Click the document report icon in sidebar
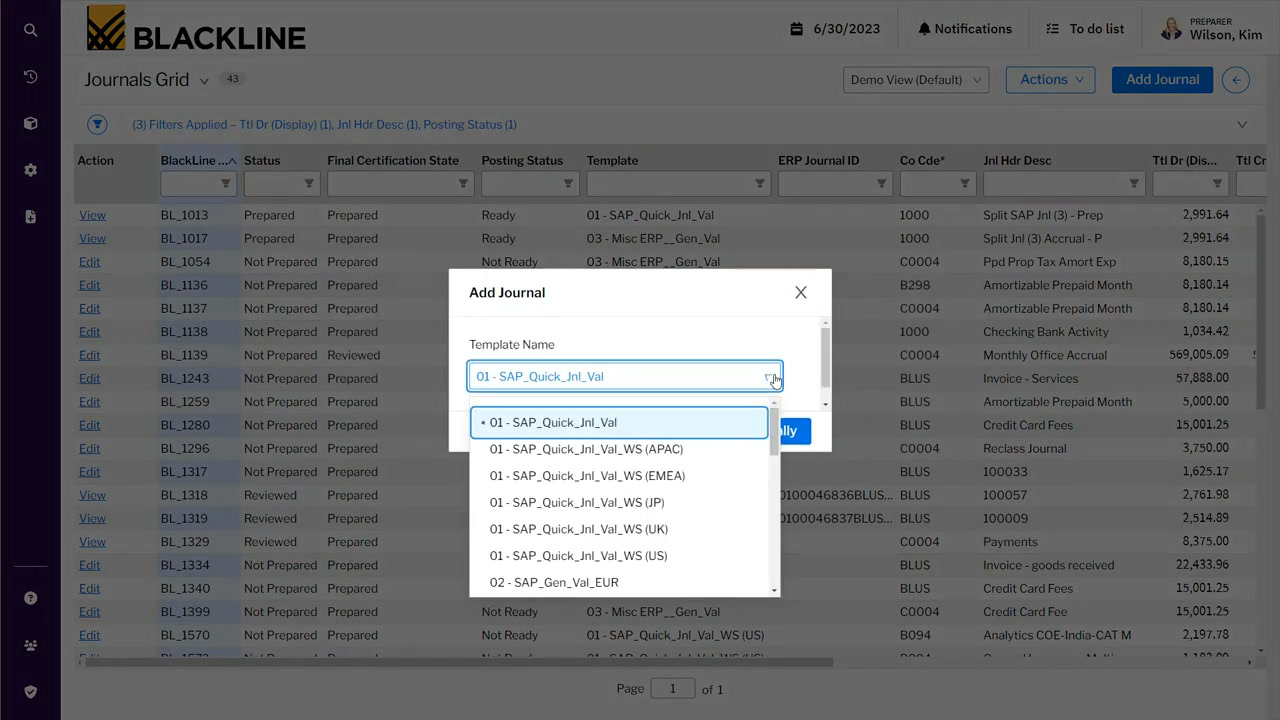The width and height of the screenshot is (1280, 720). [30, 216]
